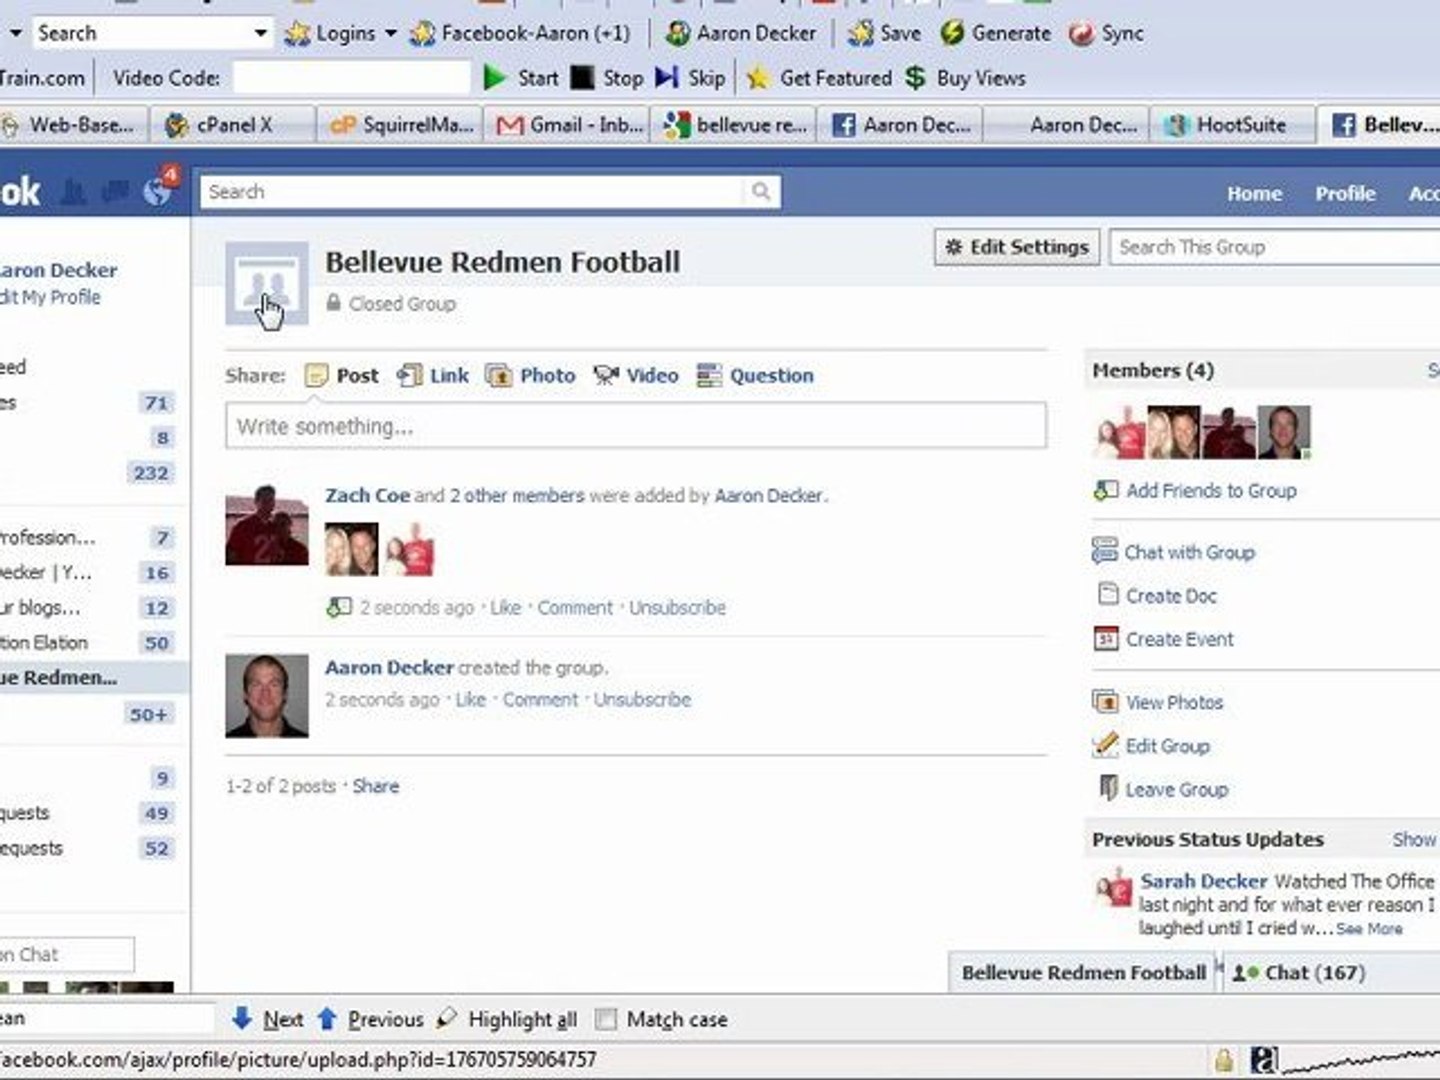Image resolution: width=1440 pixels, height=1080 pixels.
Task: Select the Question share option
Action: pyautogui.click(x=756, y=375)
